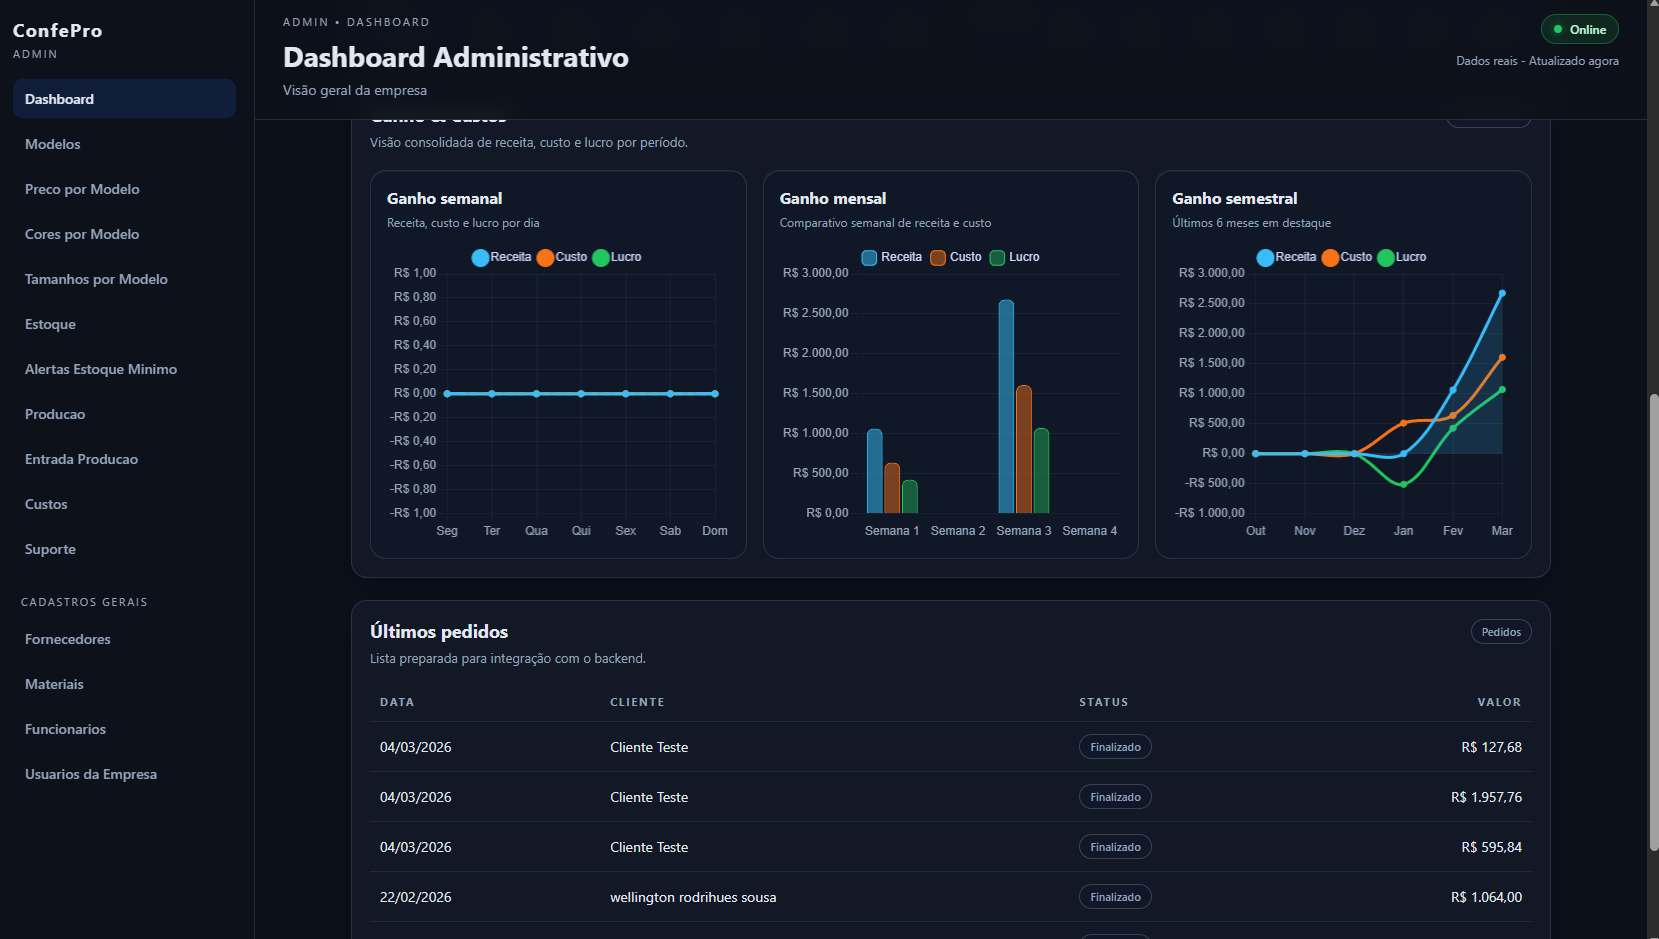This screenshot has width=1659, height=939.
Task: Click the Ganho mensal card title
Action: [833, 199]
